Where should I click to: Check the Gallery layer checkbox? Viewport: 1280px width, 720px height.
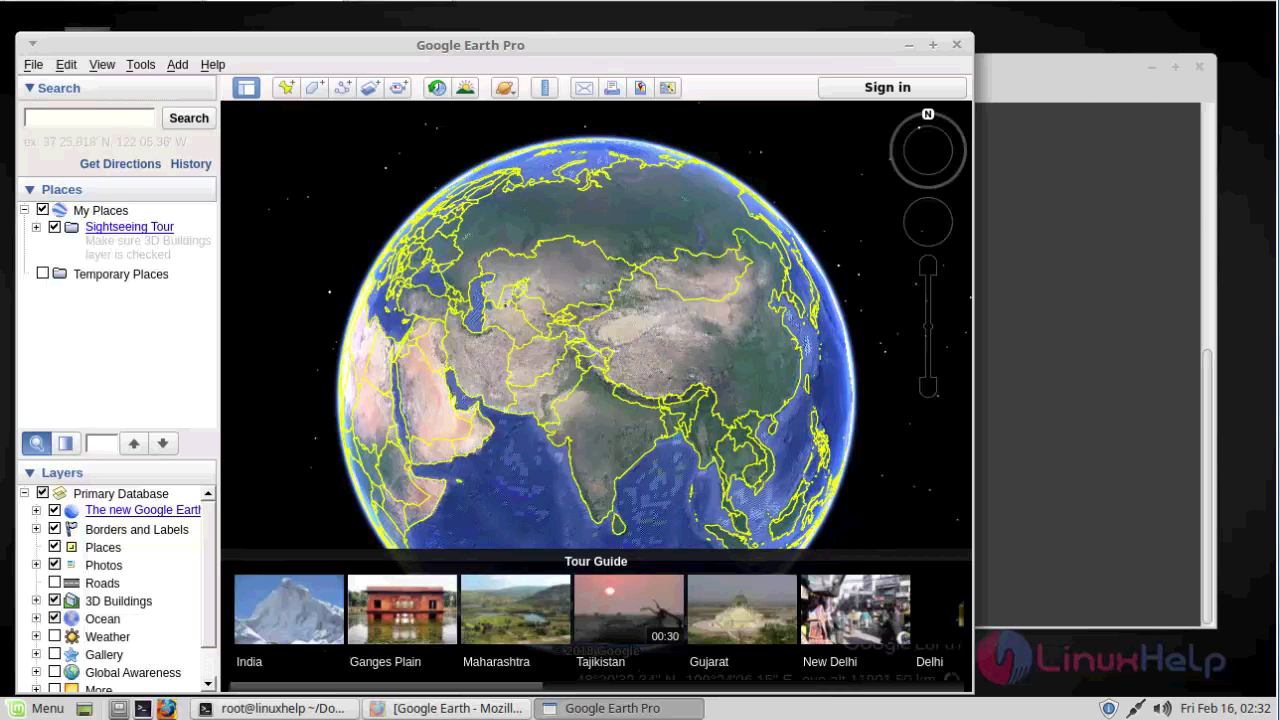pos(55,654)
